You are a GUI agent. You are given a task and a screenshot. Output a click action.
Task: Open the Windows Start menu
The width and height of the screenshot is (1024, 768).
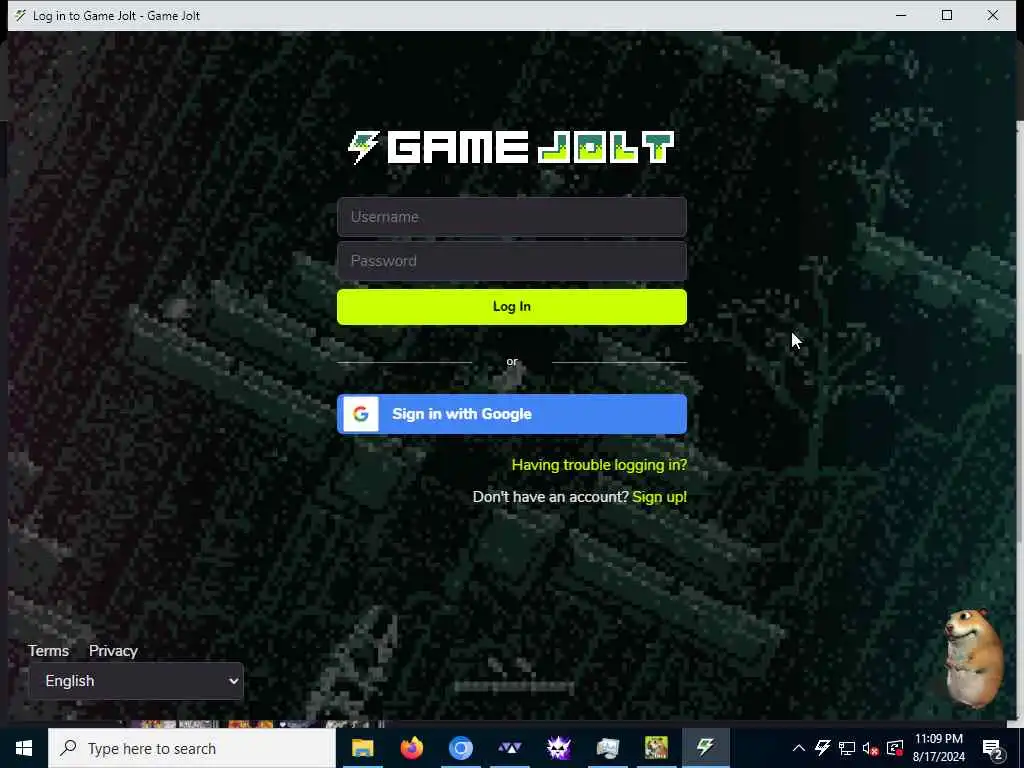[24, 748]
